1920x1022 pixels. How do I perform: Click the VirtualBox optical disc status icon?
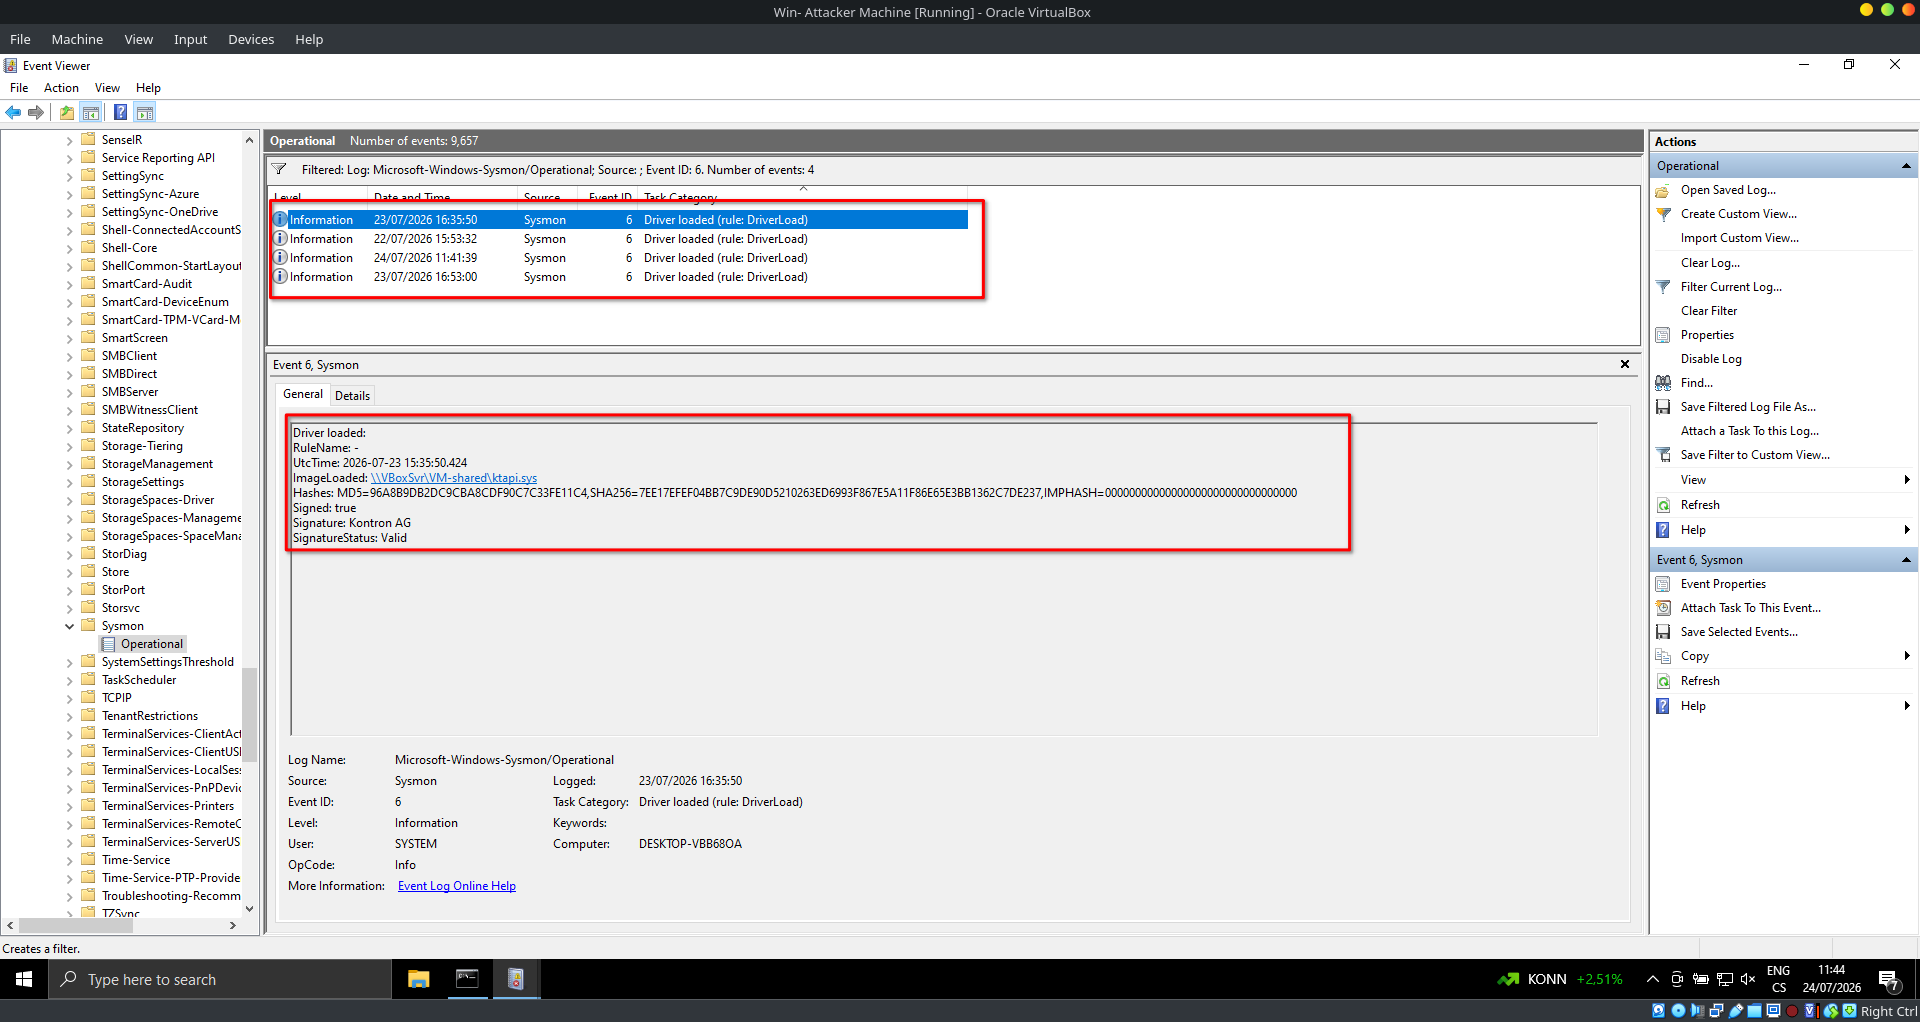[x=1678, y=1011]
